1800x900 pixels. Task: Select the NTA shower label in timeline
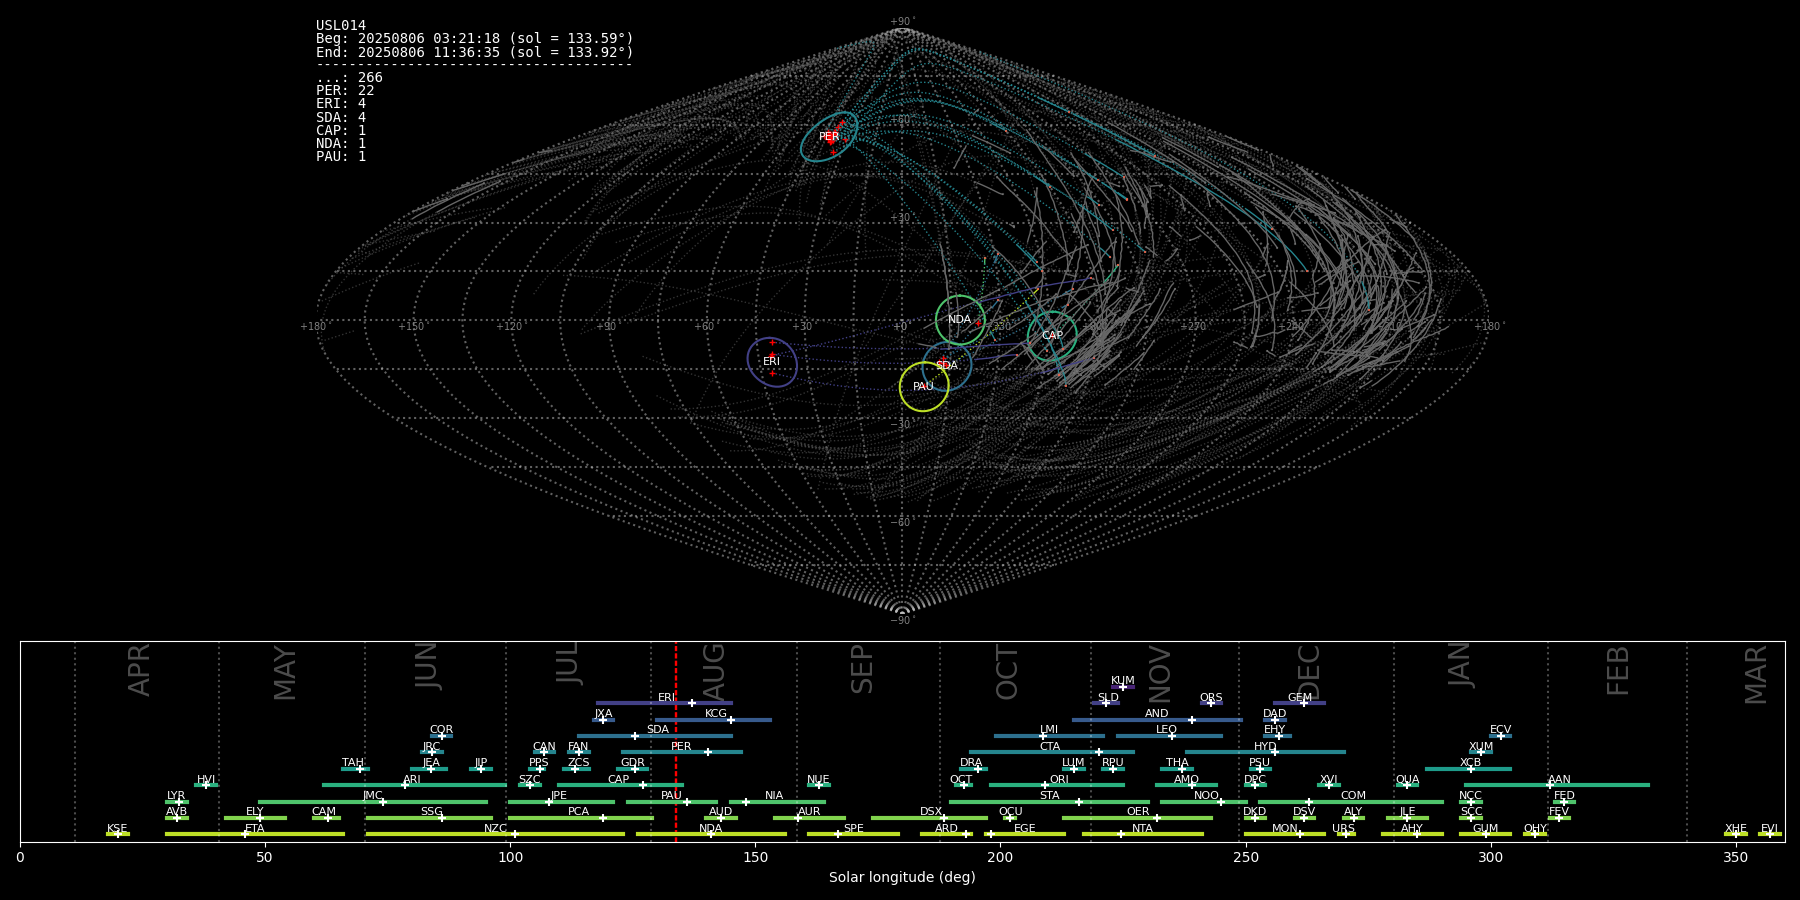1142,829
